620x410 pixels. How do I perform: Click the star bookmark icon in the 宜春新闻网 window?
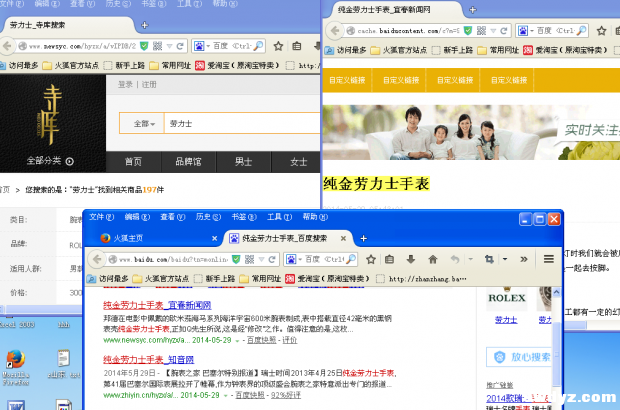tap(601, 30)
